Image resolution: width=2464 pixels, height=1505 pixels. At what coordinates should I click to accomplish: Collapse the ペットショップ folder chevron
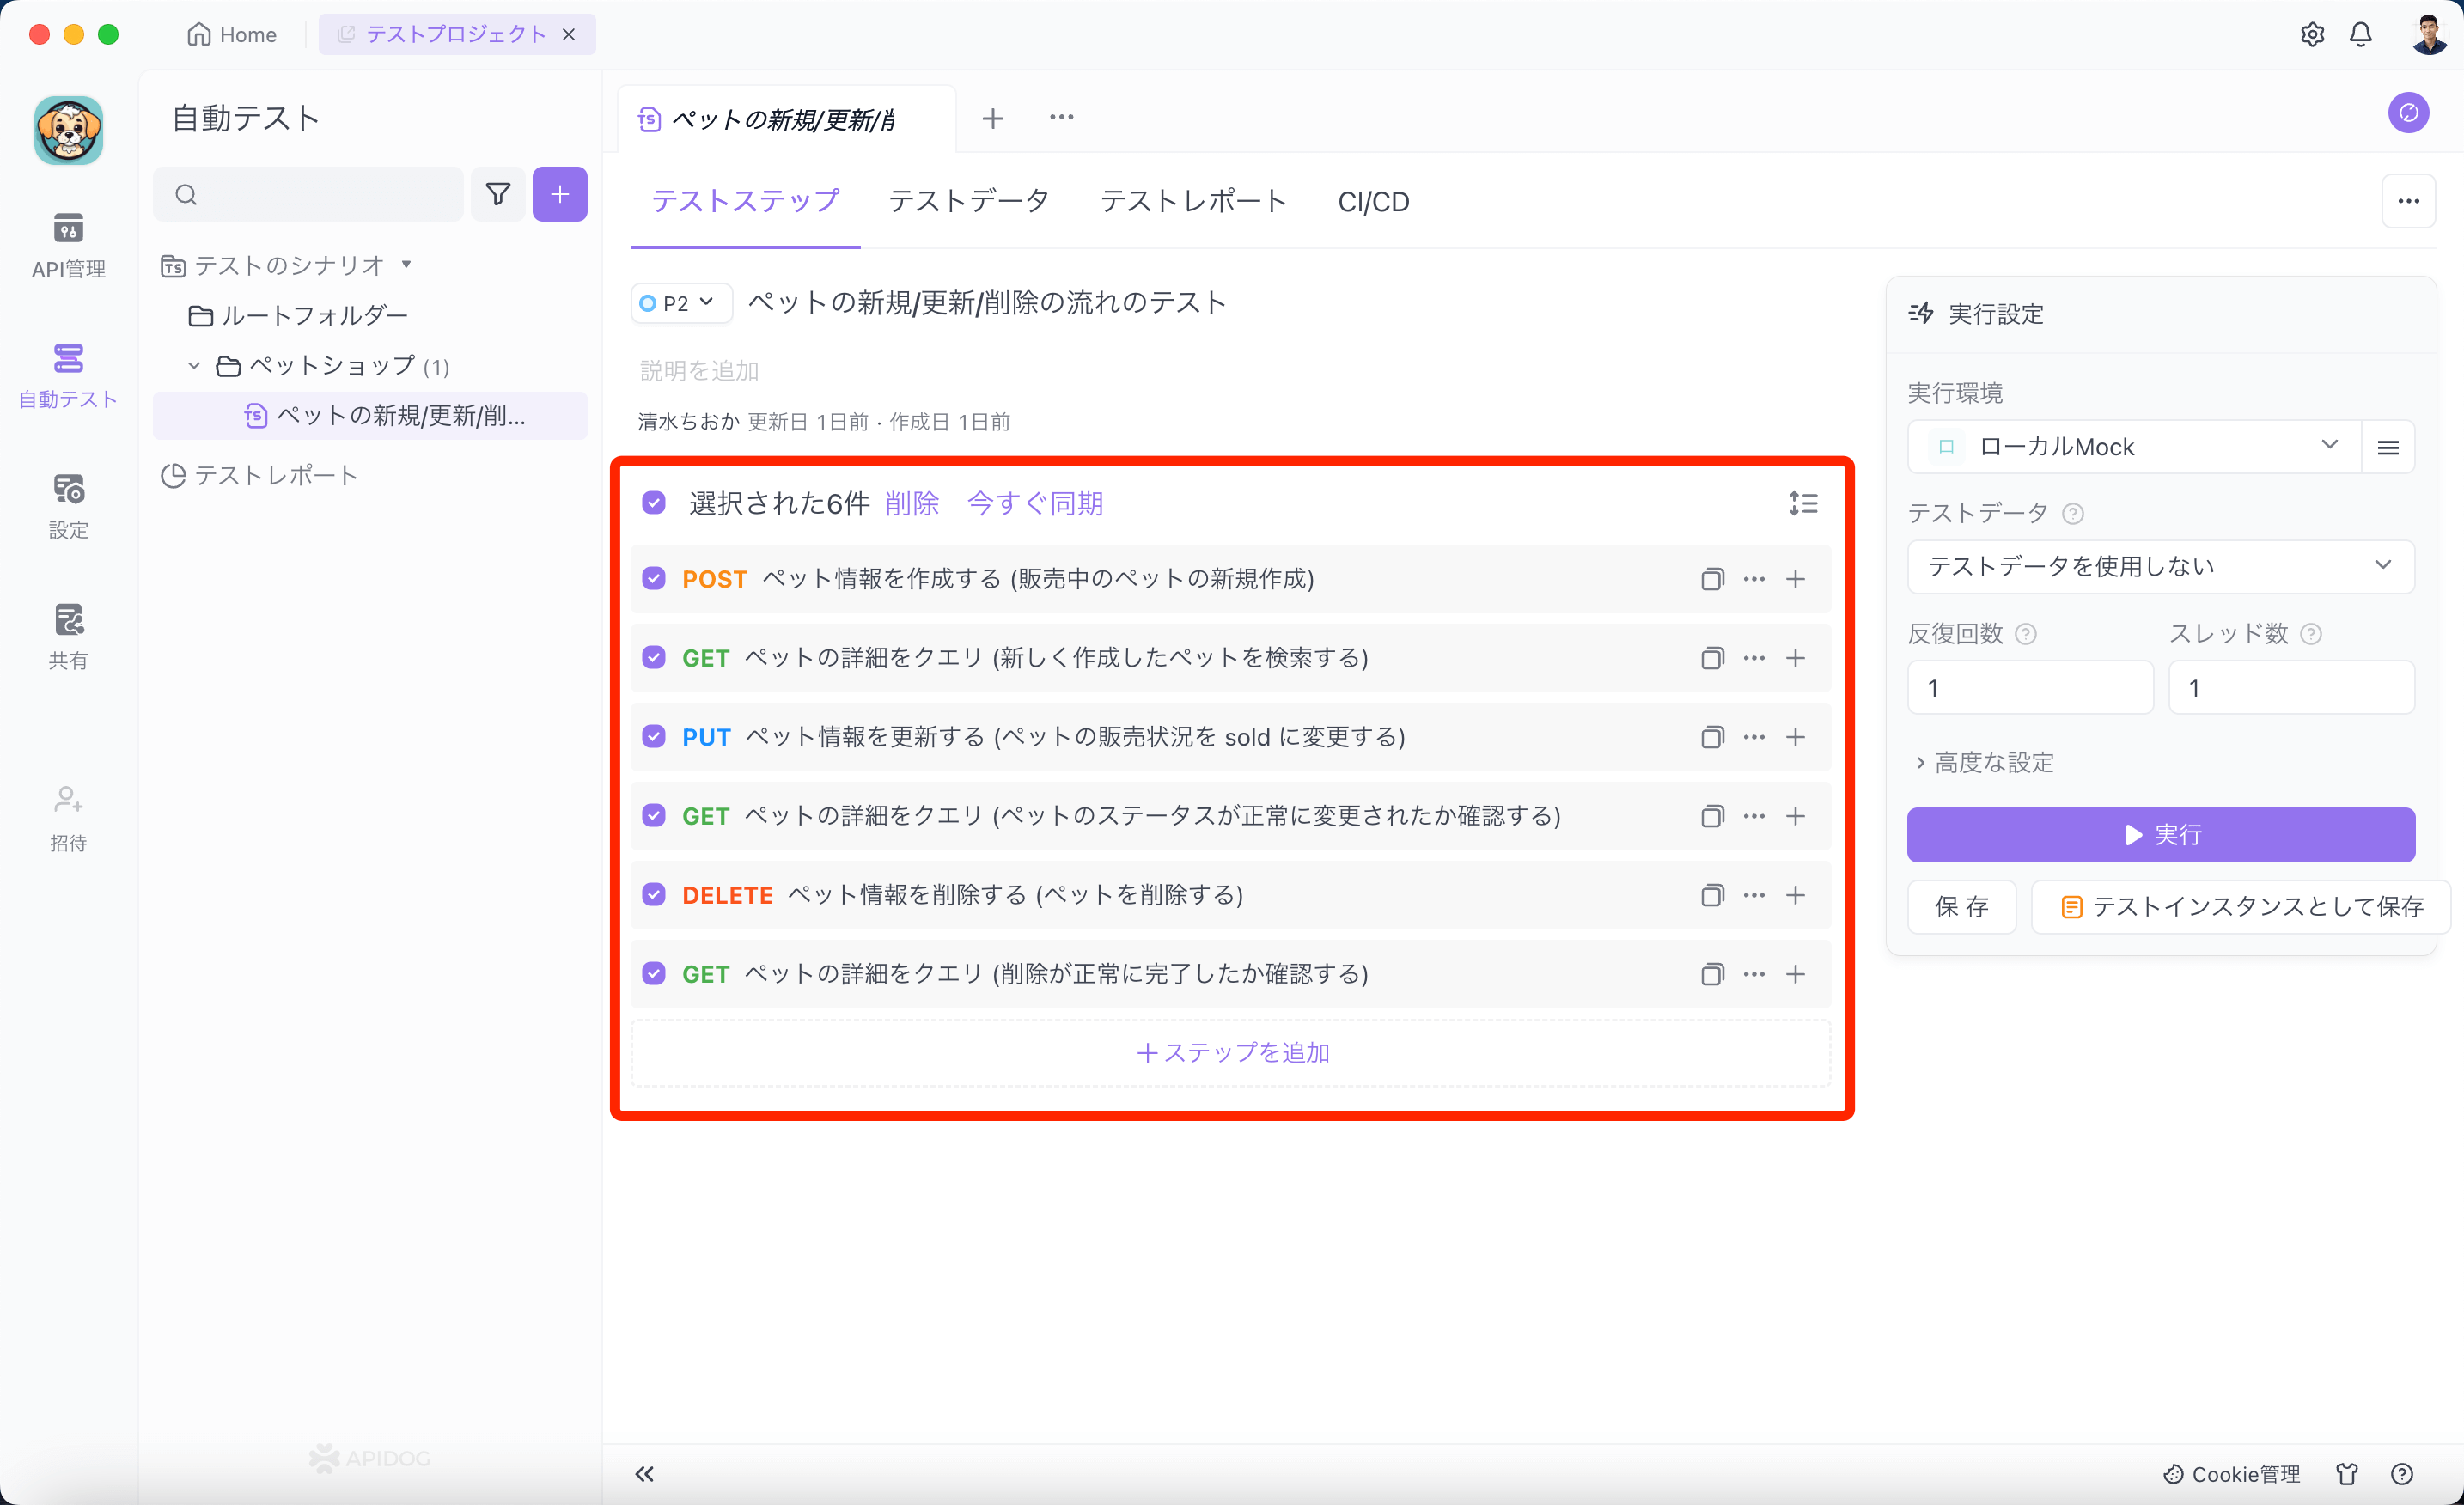pos(194,365)
